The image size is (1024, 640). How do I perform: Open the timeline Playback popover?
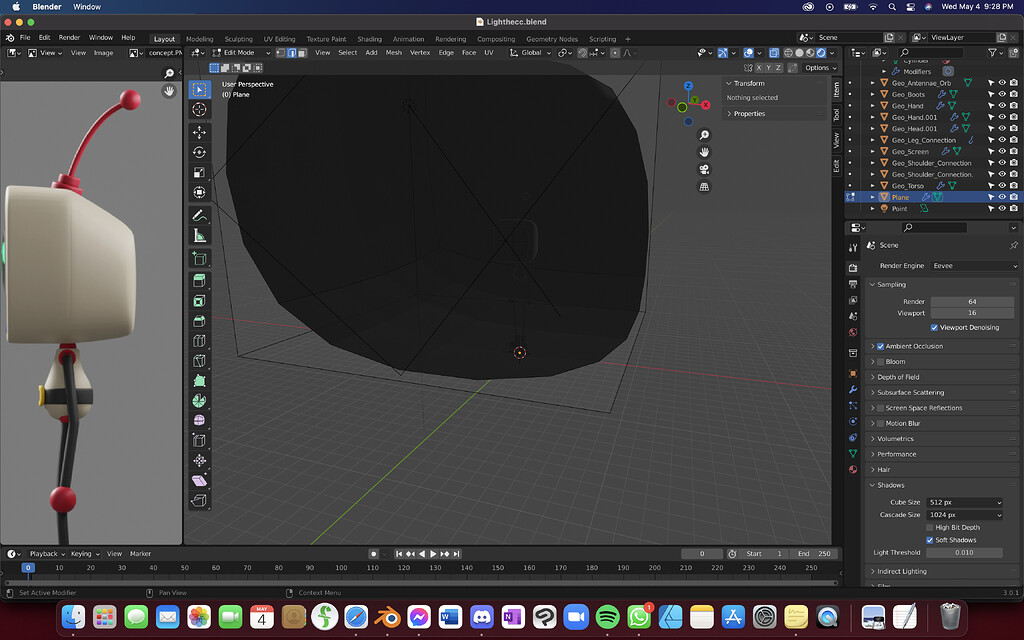(x=47, y=554)
